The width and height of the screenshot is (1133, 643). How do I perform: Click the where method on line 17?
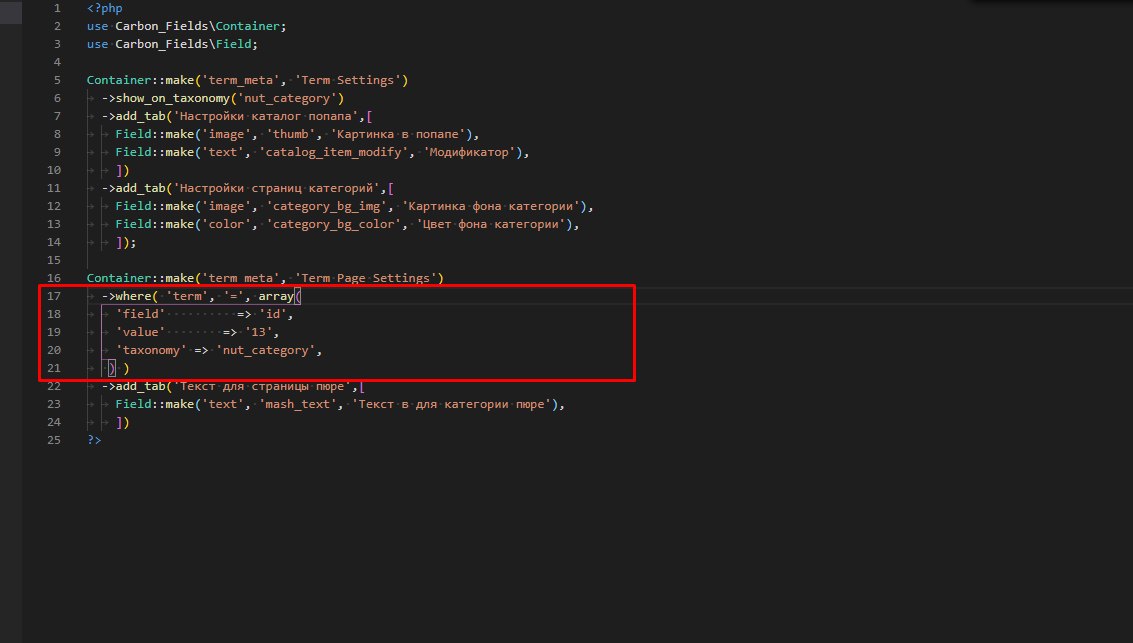tap(133, 296)
